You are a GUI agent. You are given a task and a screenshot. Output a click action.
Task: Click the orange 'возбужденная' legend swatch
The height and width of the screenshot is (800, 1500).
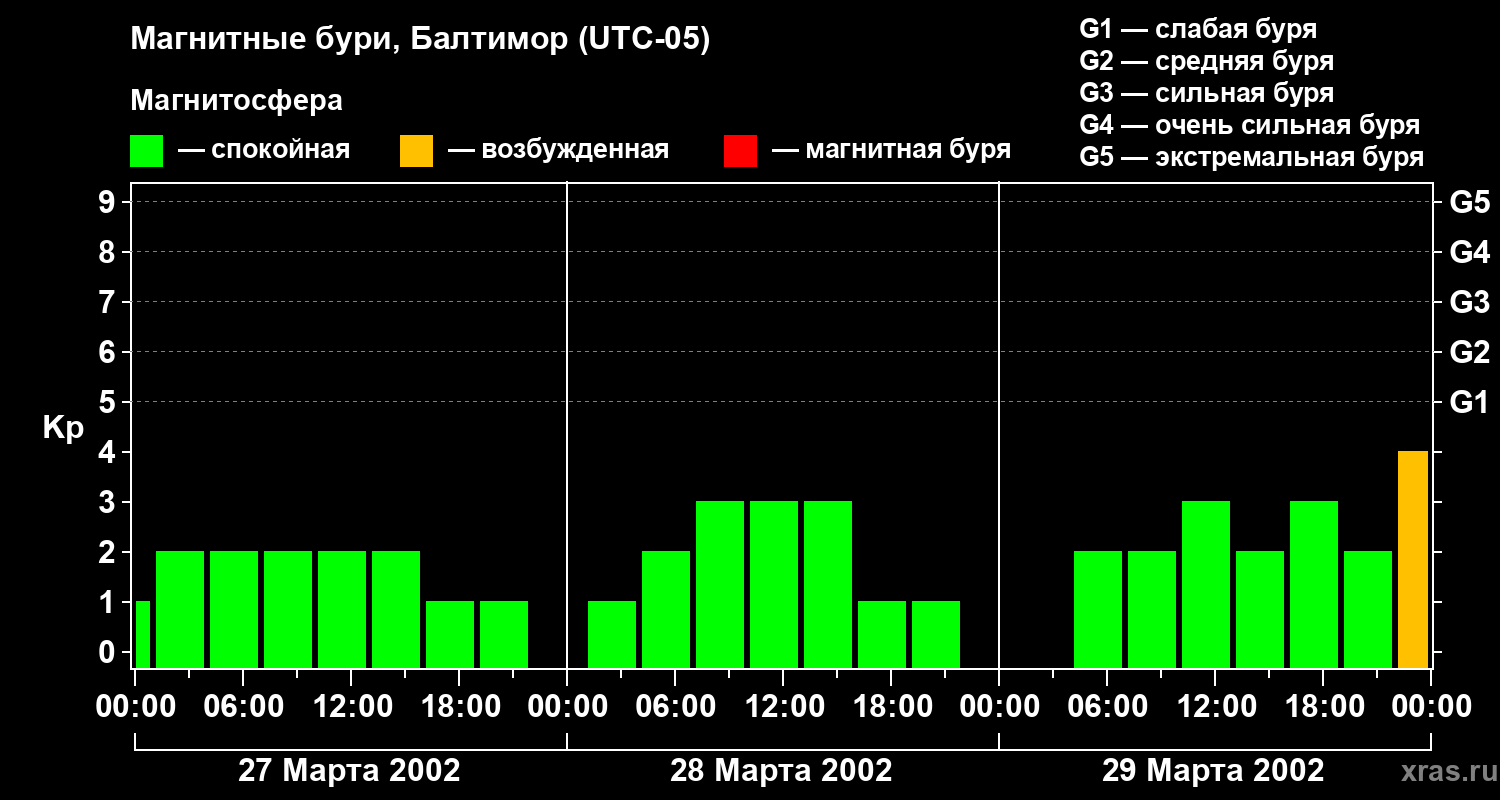pyautogui.click(x=416, y=151)
